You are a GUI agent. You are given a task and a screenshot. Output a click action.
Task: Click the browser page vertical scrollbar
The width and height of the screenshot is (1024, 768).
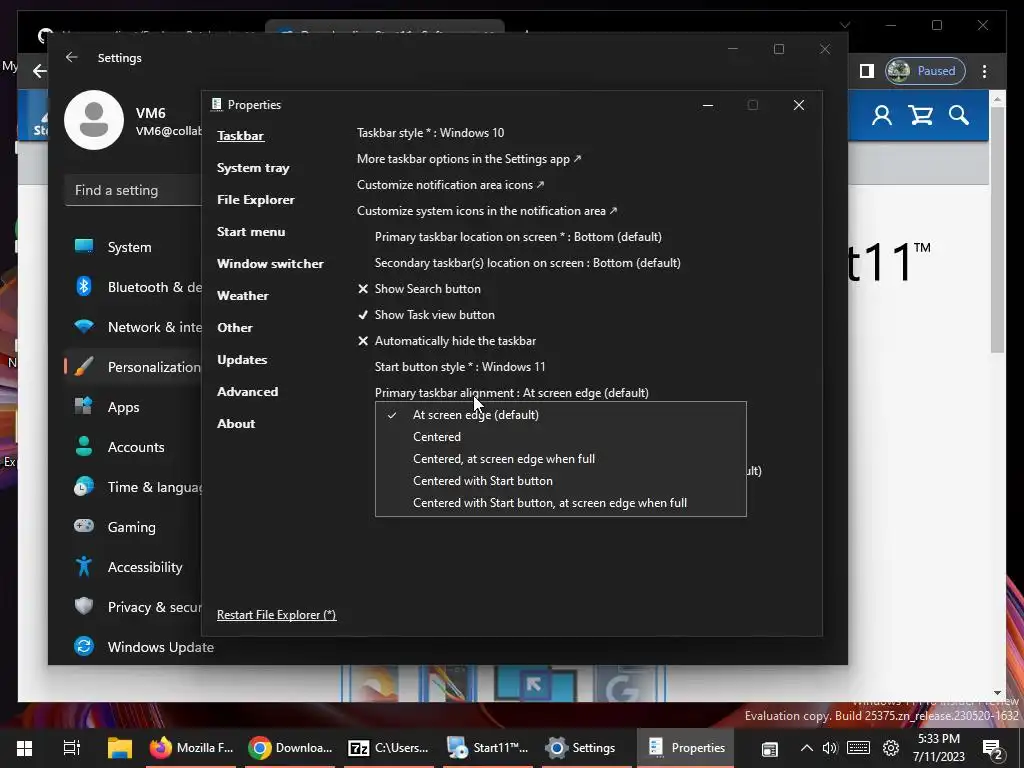(997, 229)
